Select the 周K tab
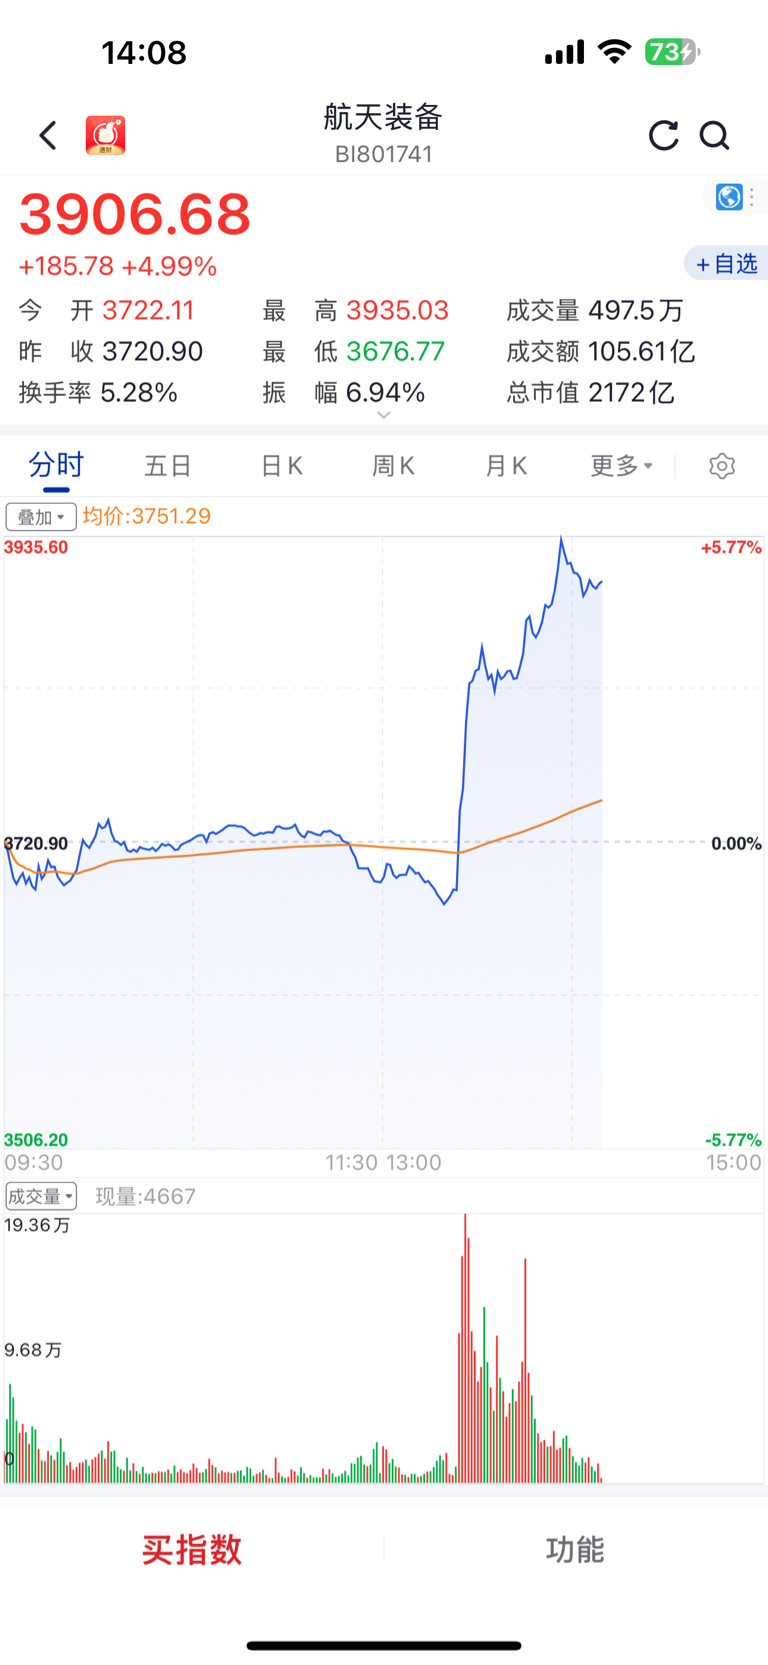Viewport: 768px width, 1665px height. [x=393, y=466]
